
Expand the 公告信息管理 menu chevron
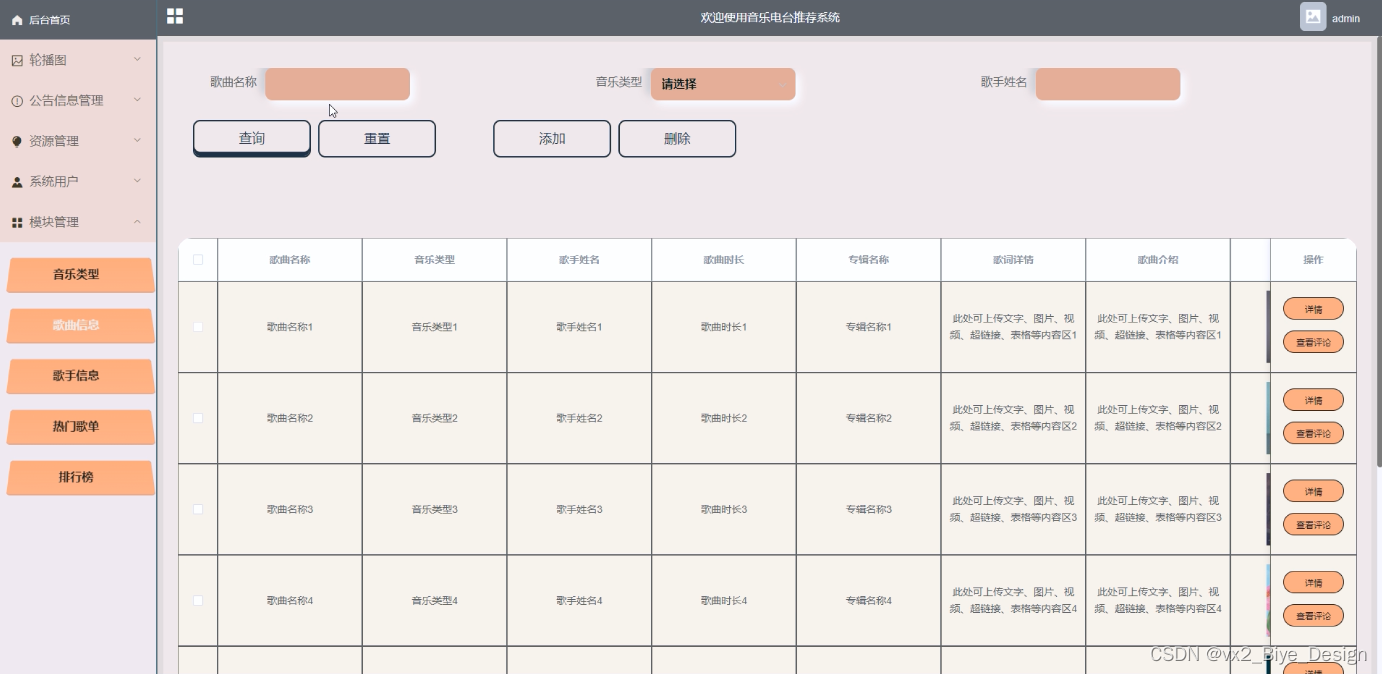[x=137, y=100]
